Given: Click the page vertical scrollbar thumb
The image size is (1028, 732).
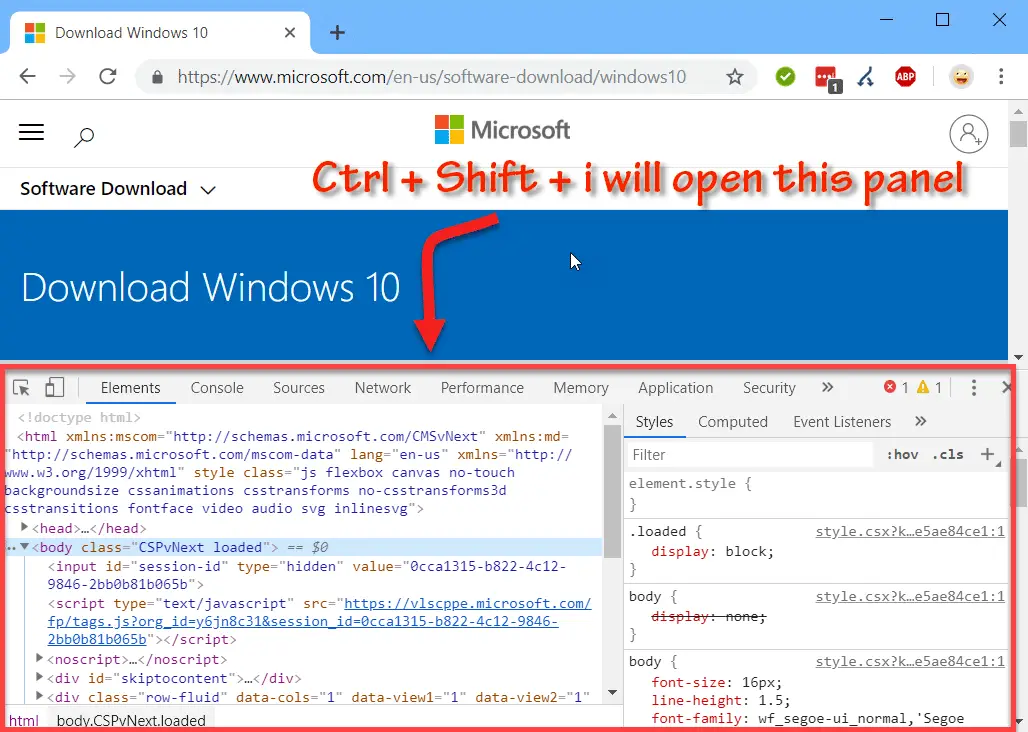Looking at the screenshot, I should [x=1018, y=134].
